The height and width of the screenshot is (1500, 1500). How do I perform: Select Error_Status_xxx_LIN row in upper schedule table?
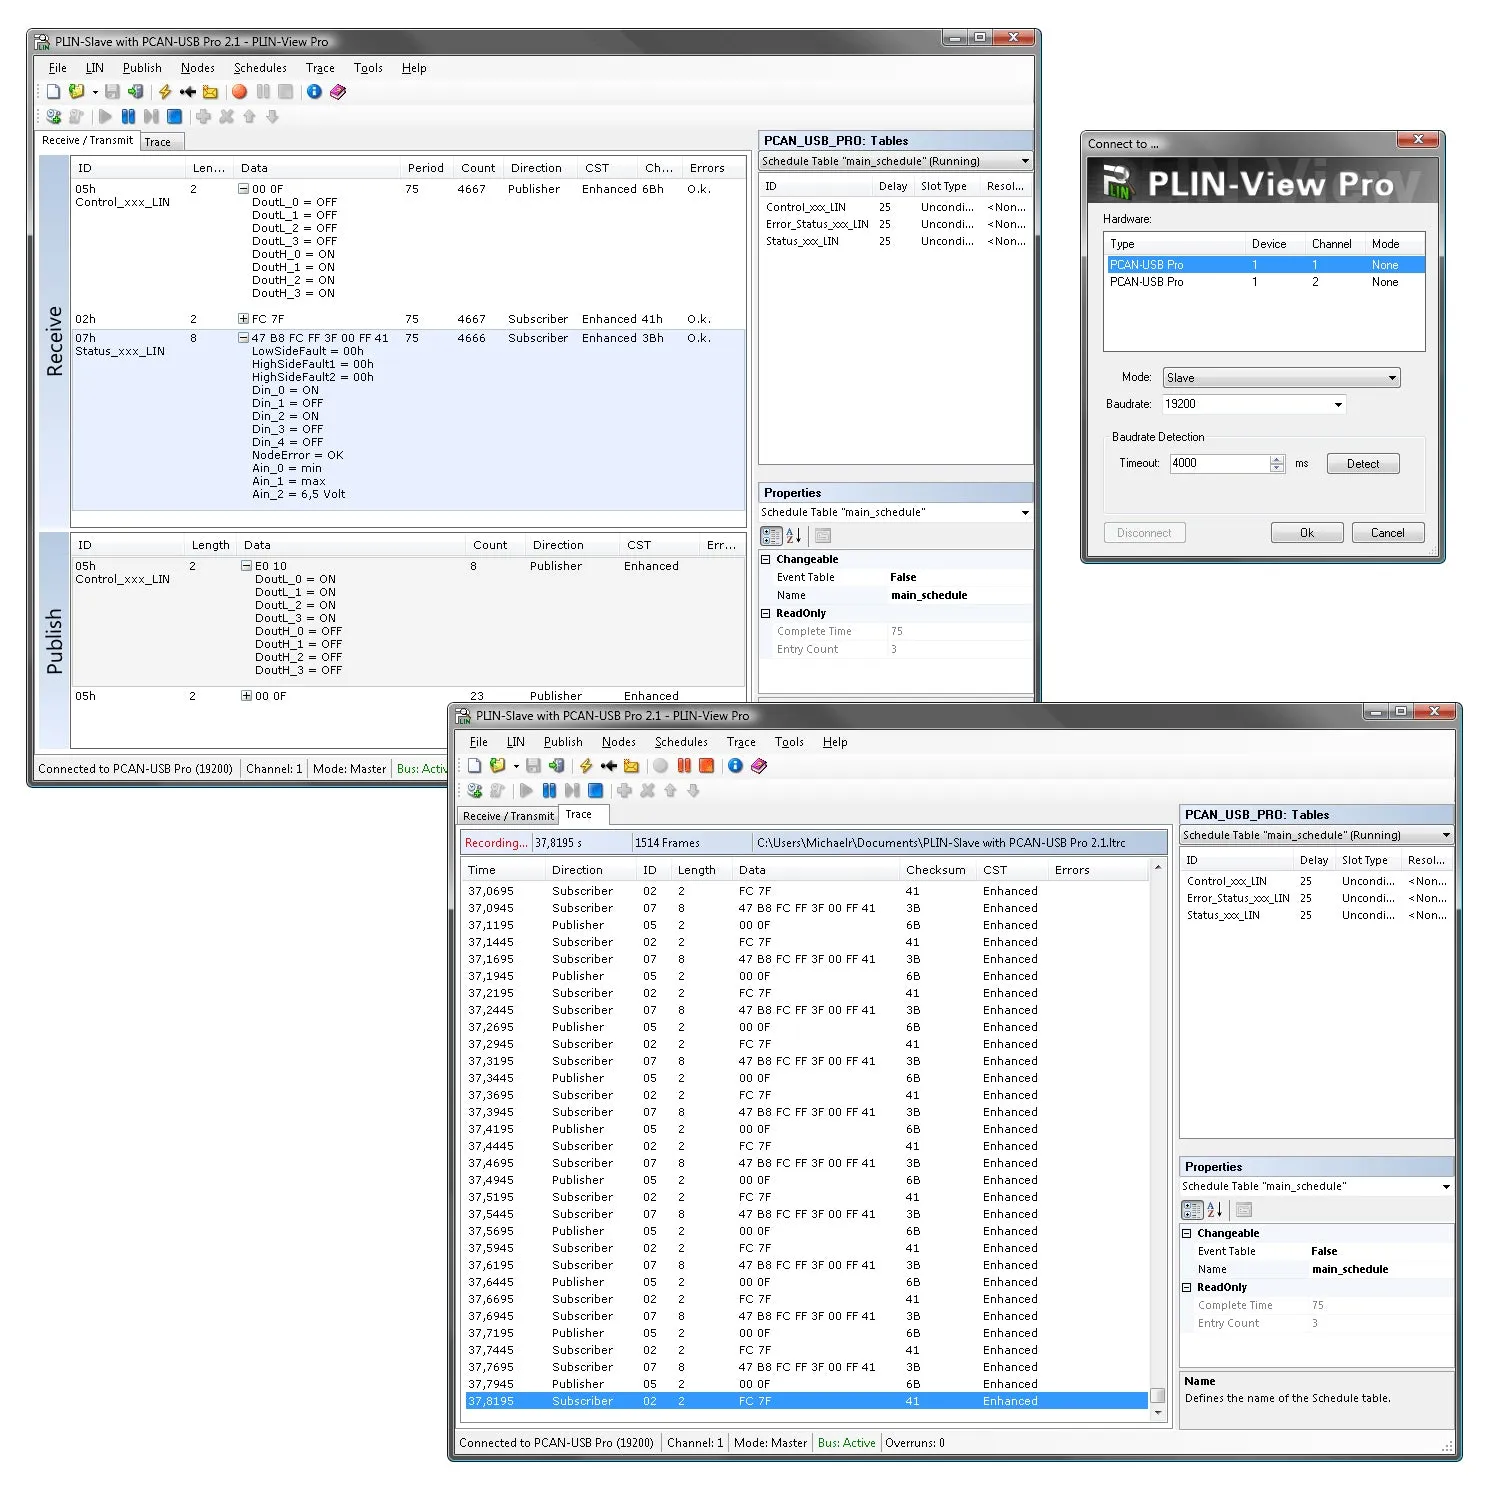(896, 225)
